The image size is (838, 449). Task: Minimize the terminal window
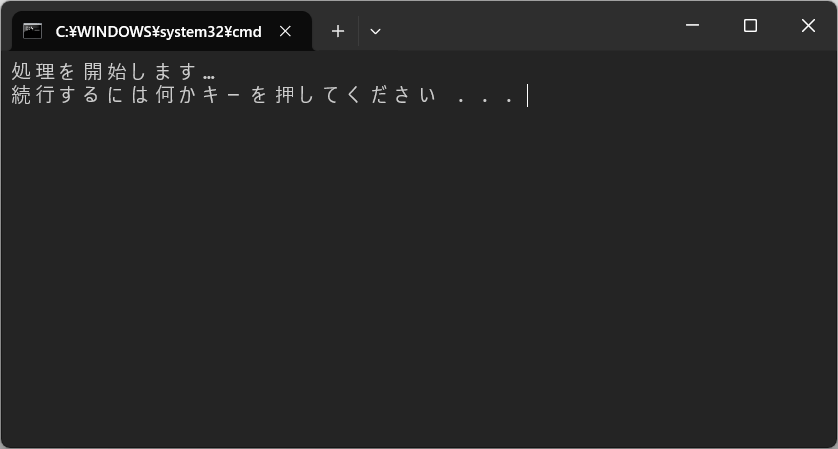(x=693, y=25)
